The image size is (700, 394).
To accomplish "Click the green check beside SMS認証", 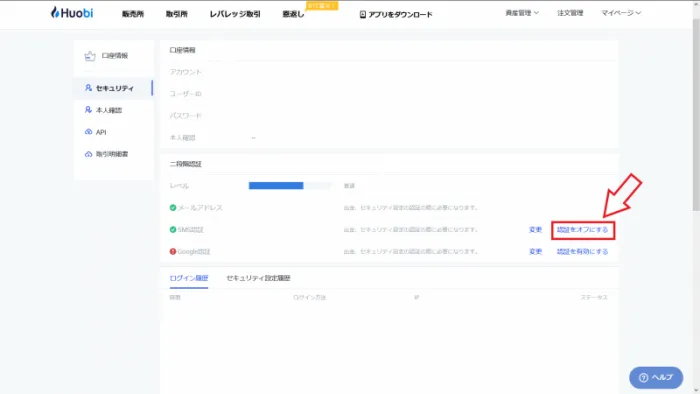I will tap(173, 229).
